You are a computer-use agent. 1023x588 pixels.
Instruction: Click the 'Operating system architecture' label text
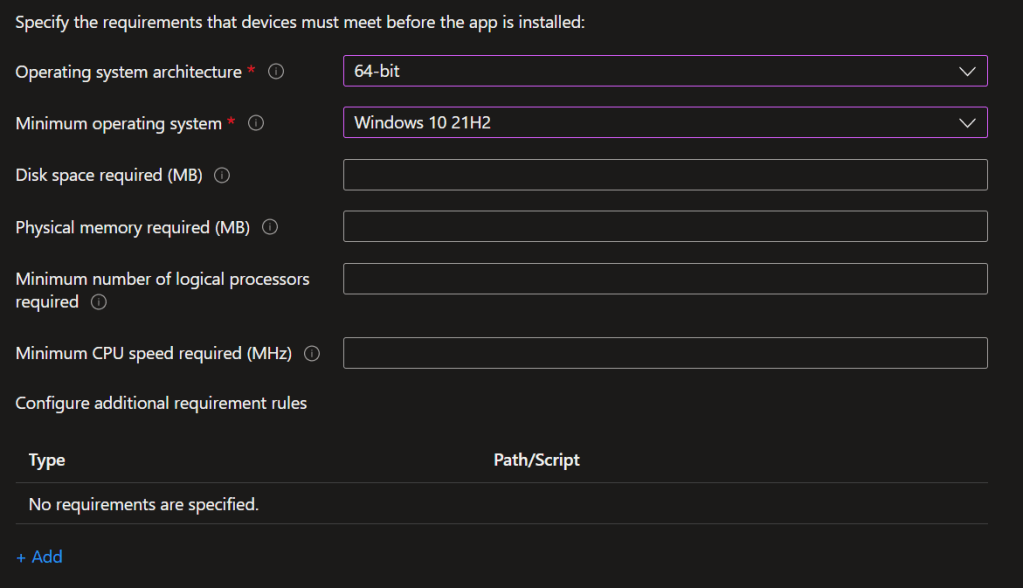[x=128, y=72]
